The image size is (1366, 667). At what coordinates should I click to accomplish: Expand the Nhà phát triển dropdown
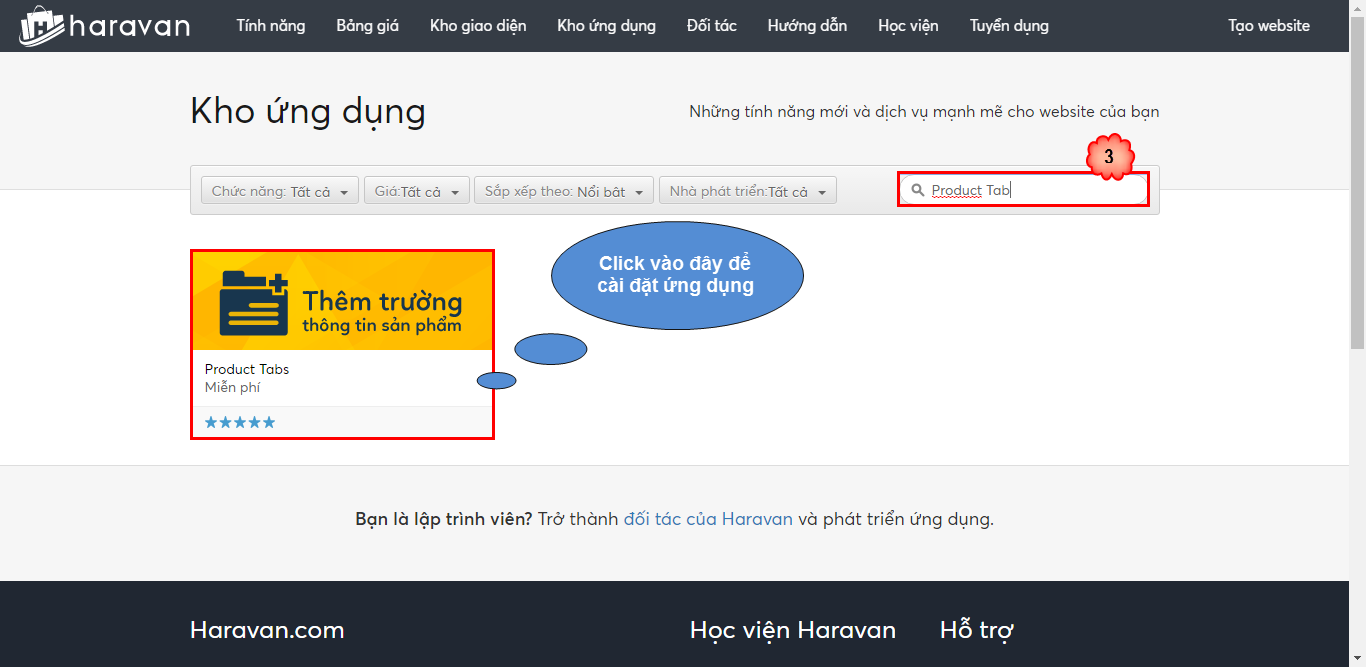[748, 191]
